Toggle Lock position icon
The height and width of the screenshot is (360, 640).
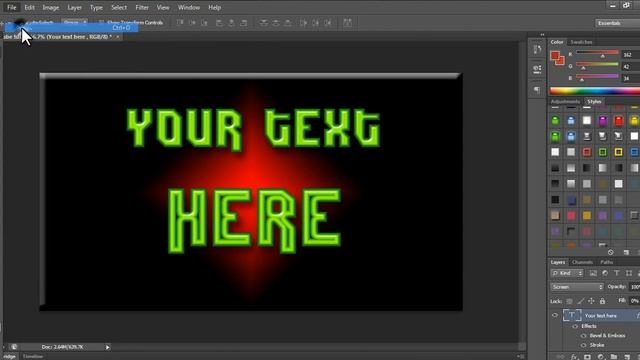591,301
